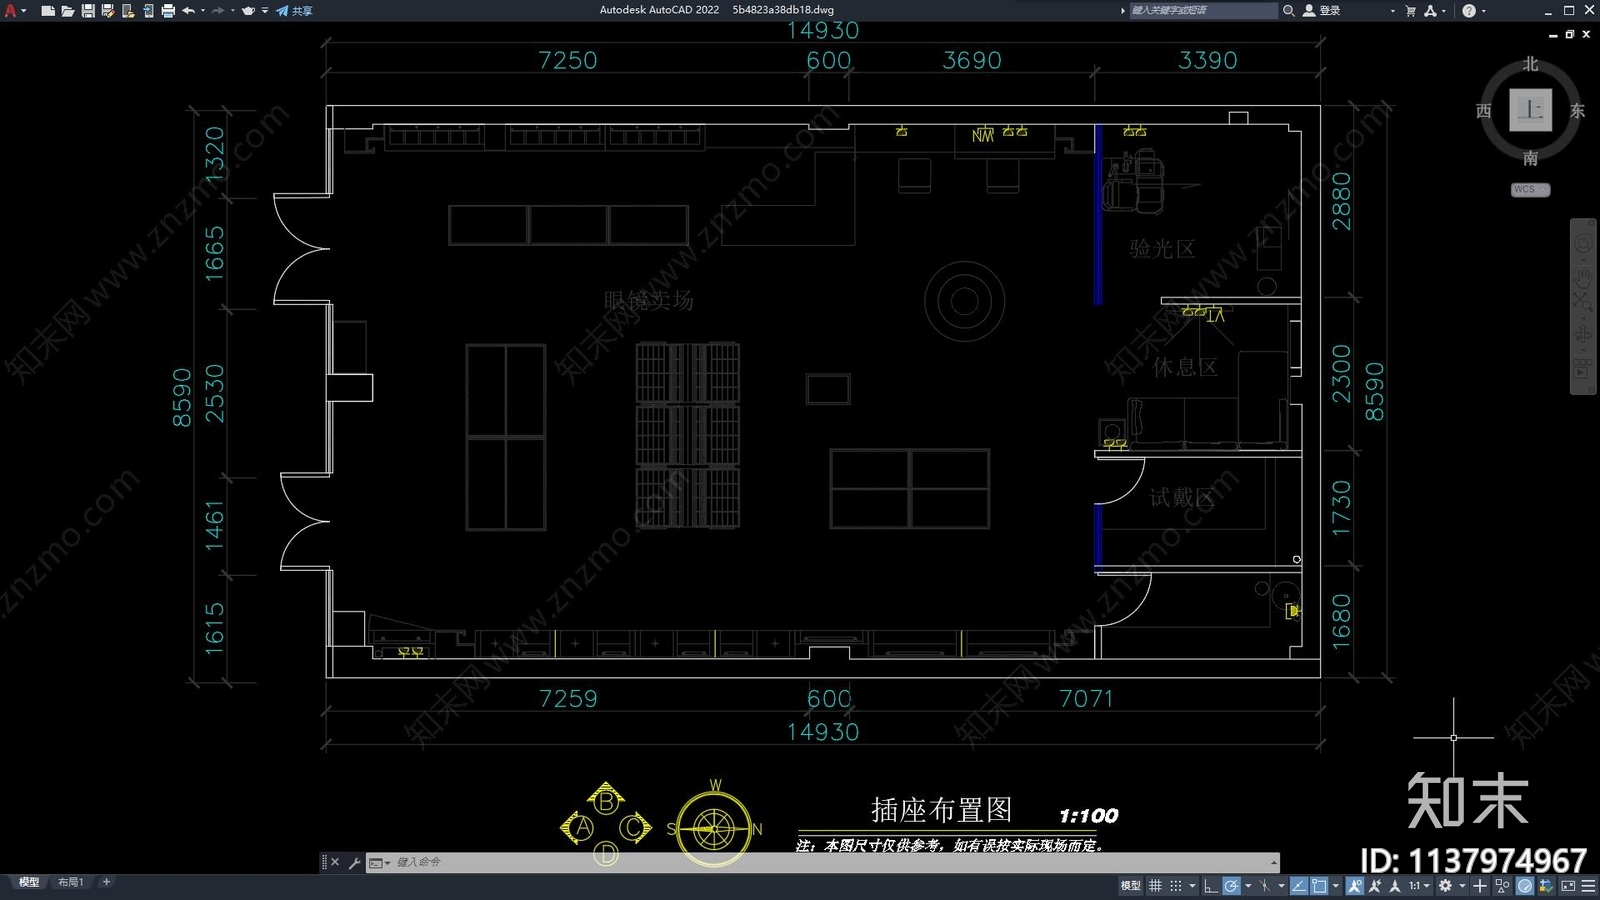Click annotation monitor plus icon
The image size is (1600, 900).
pyautogui.click(x=1480, y=886)
